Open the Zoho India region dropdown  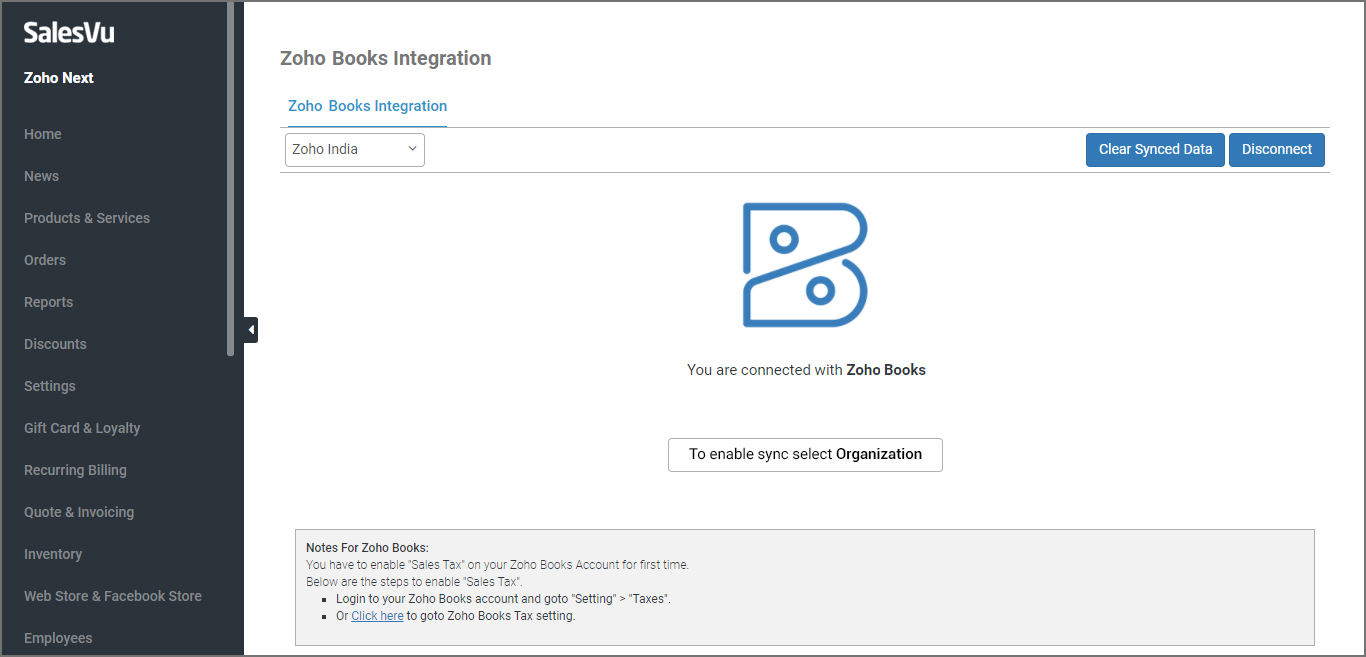355,150
